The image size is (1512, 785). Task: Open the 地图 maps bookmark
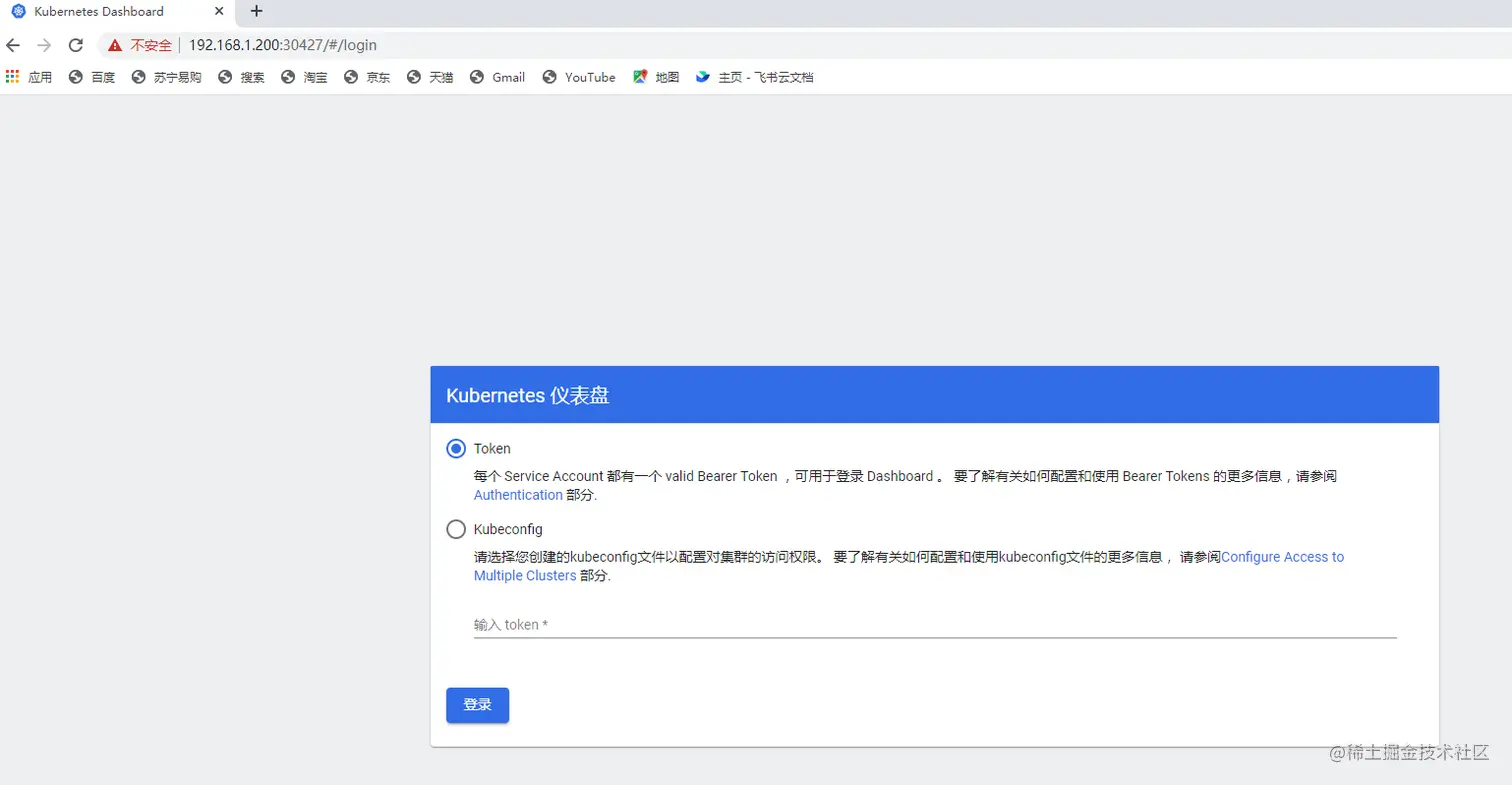point(656,77)
